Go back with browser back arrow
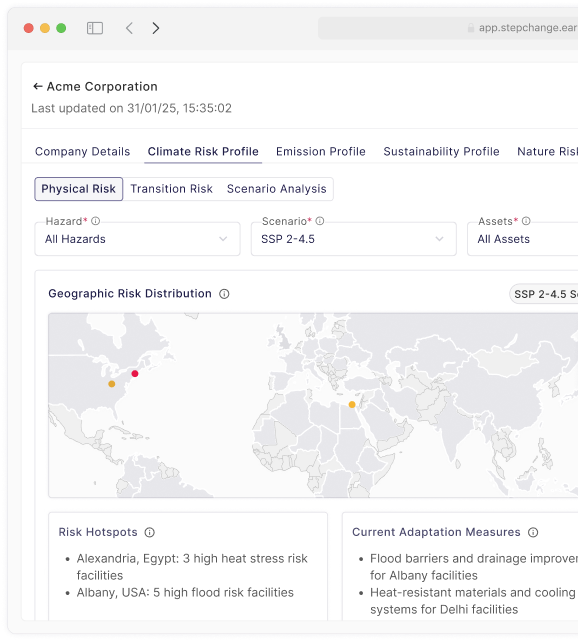 [x=129, y=28]
